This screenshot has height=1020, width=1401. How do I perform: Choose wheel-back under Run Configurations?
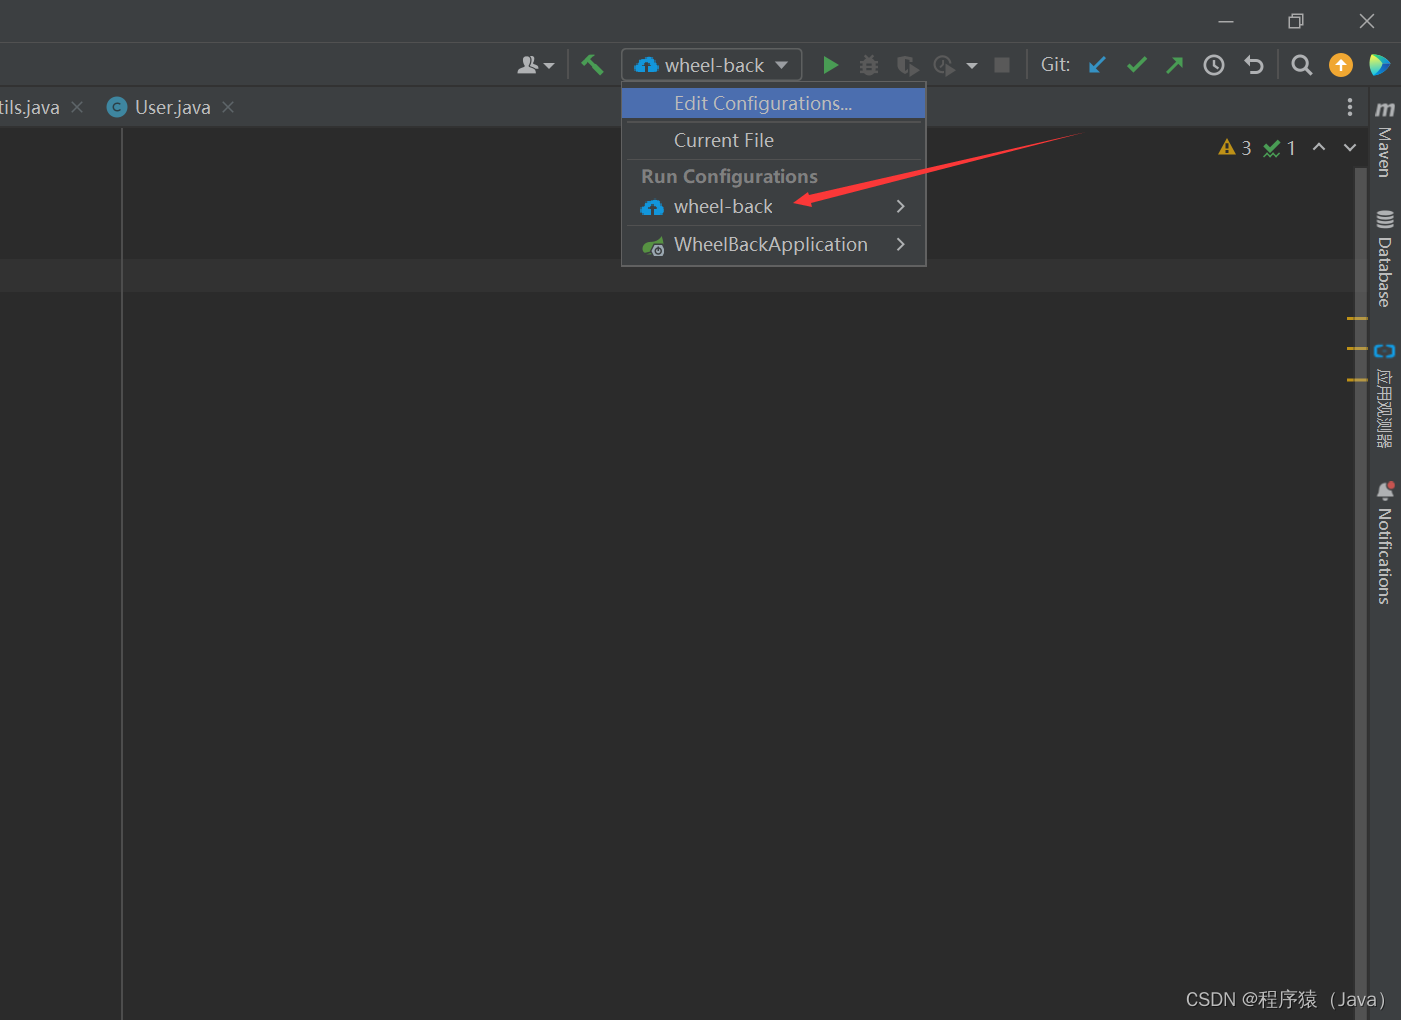774,206
